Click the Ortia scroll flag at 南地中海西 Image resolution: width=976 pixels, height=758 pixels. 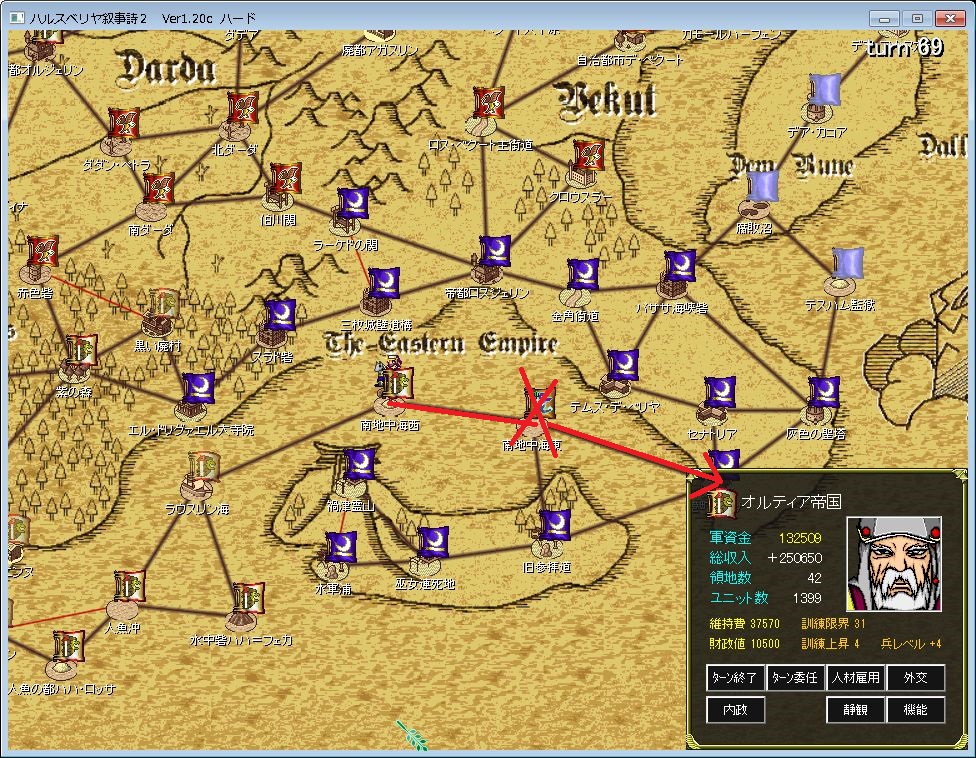pos(398,383)
